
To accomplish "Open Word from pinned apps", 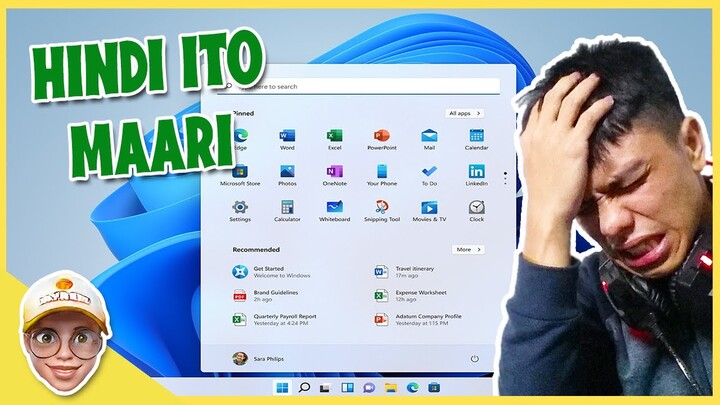I will (x=287, y=140).
